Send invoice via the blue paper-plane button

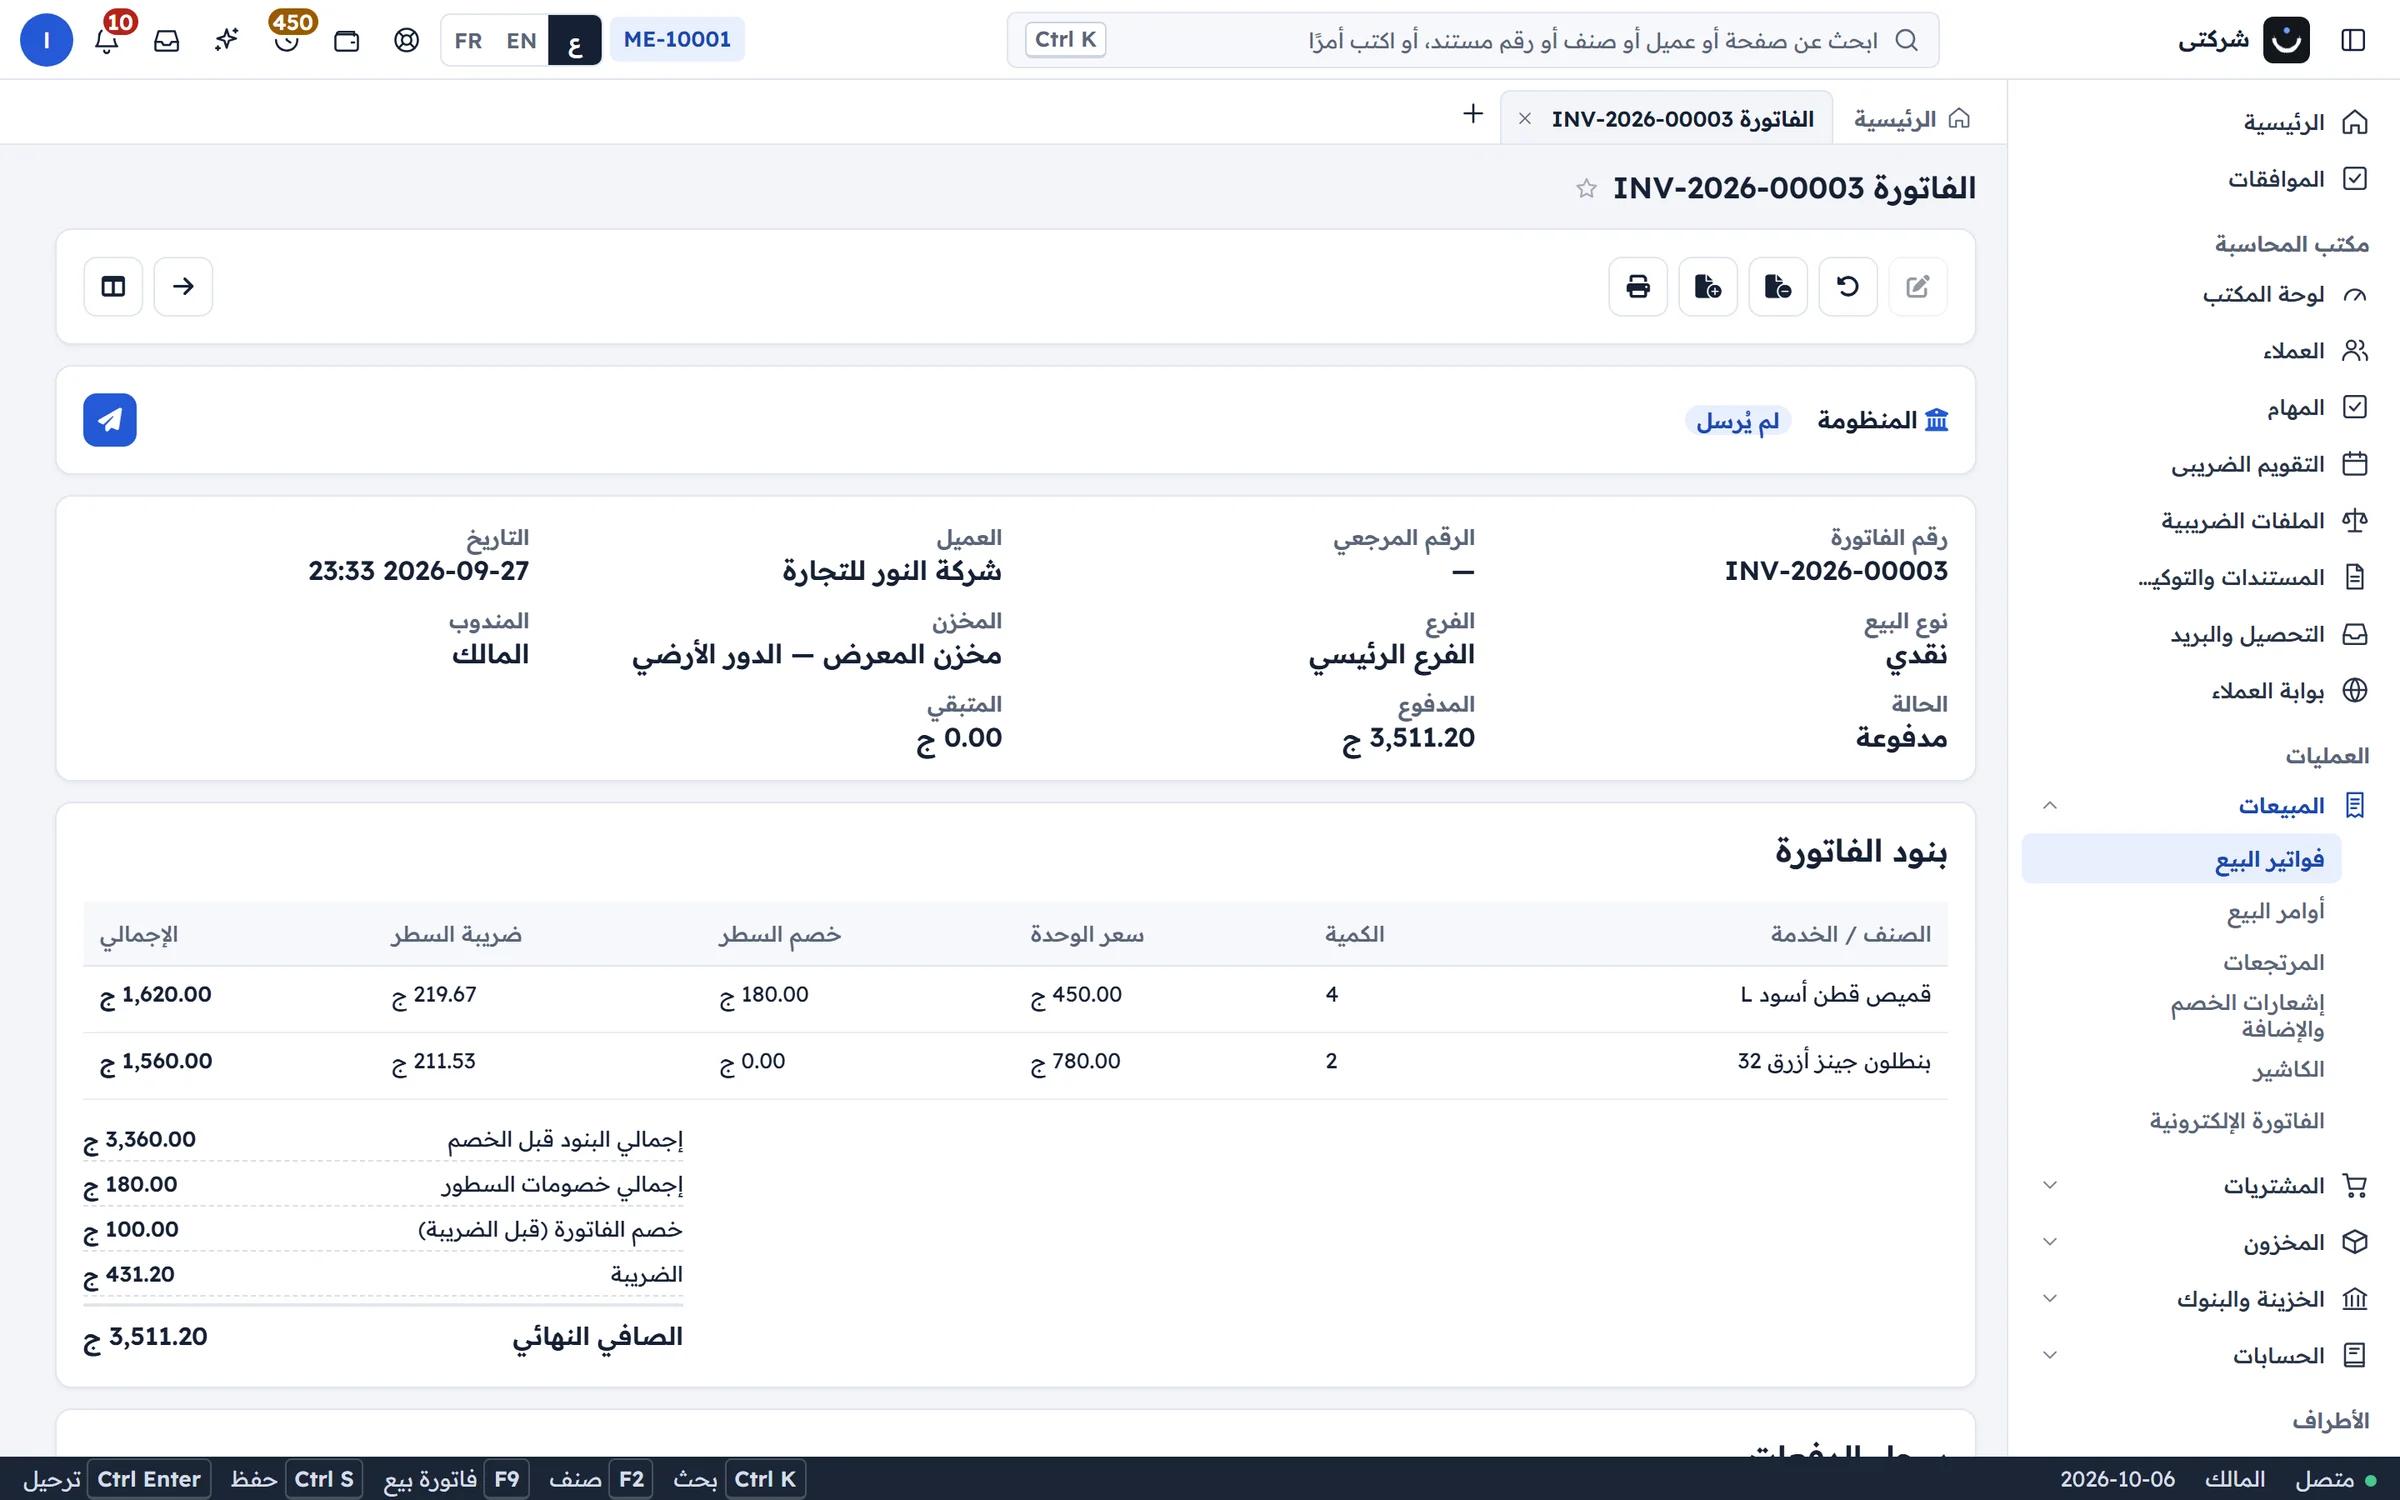click(x=110, y=420)
